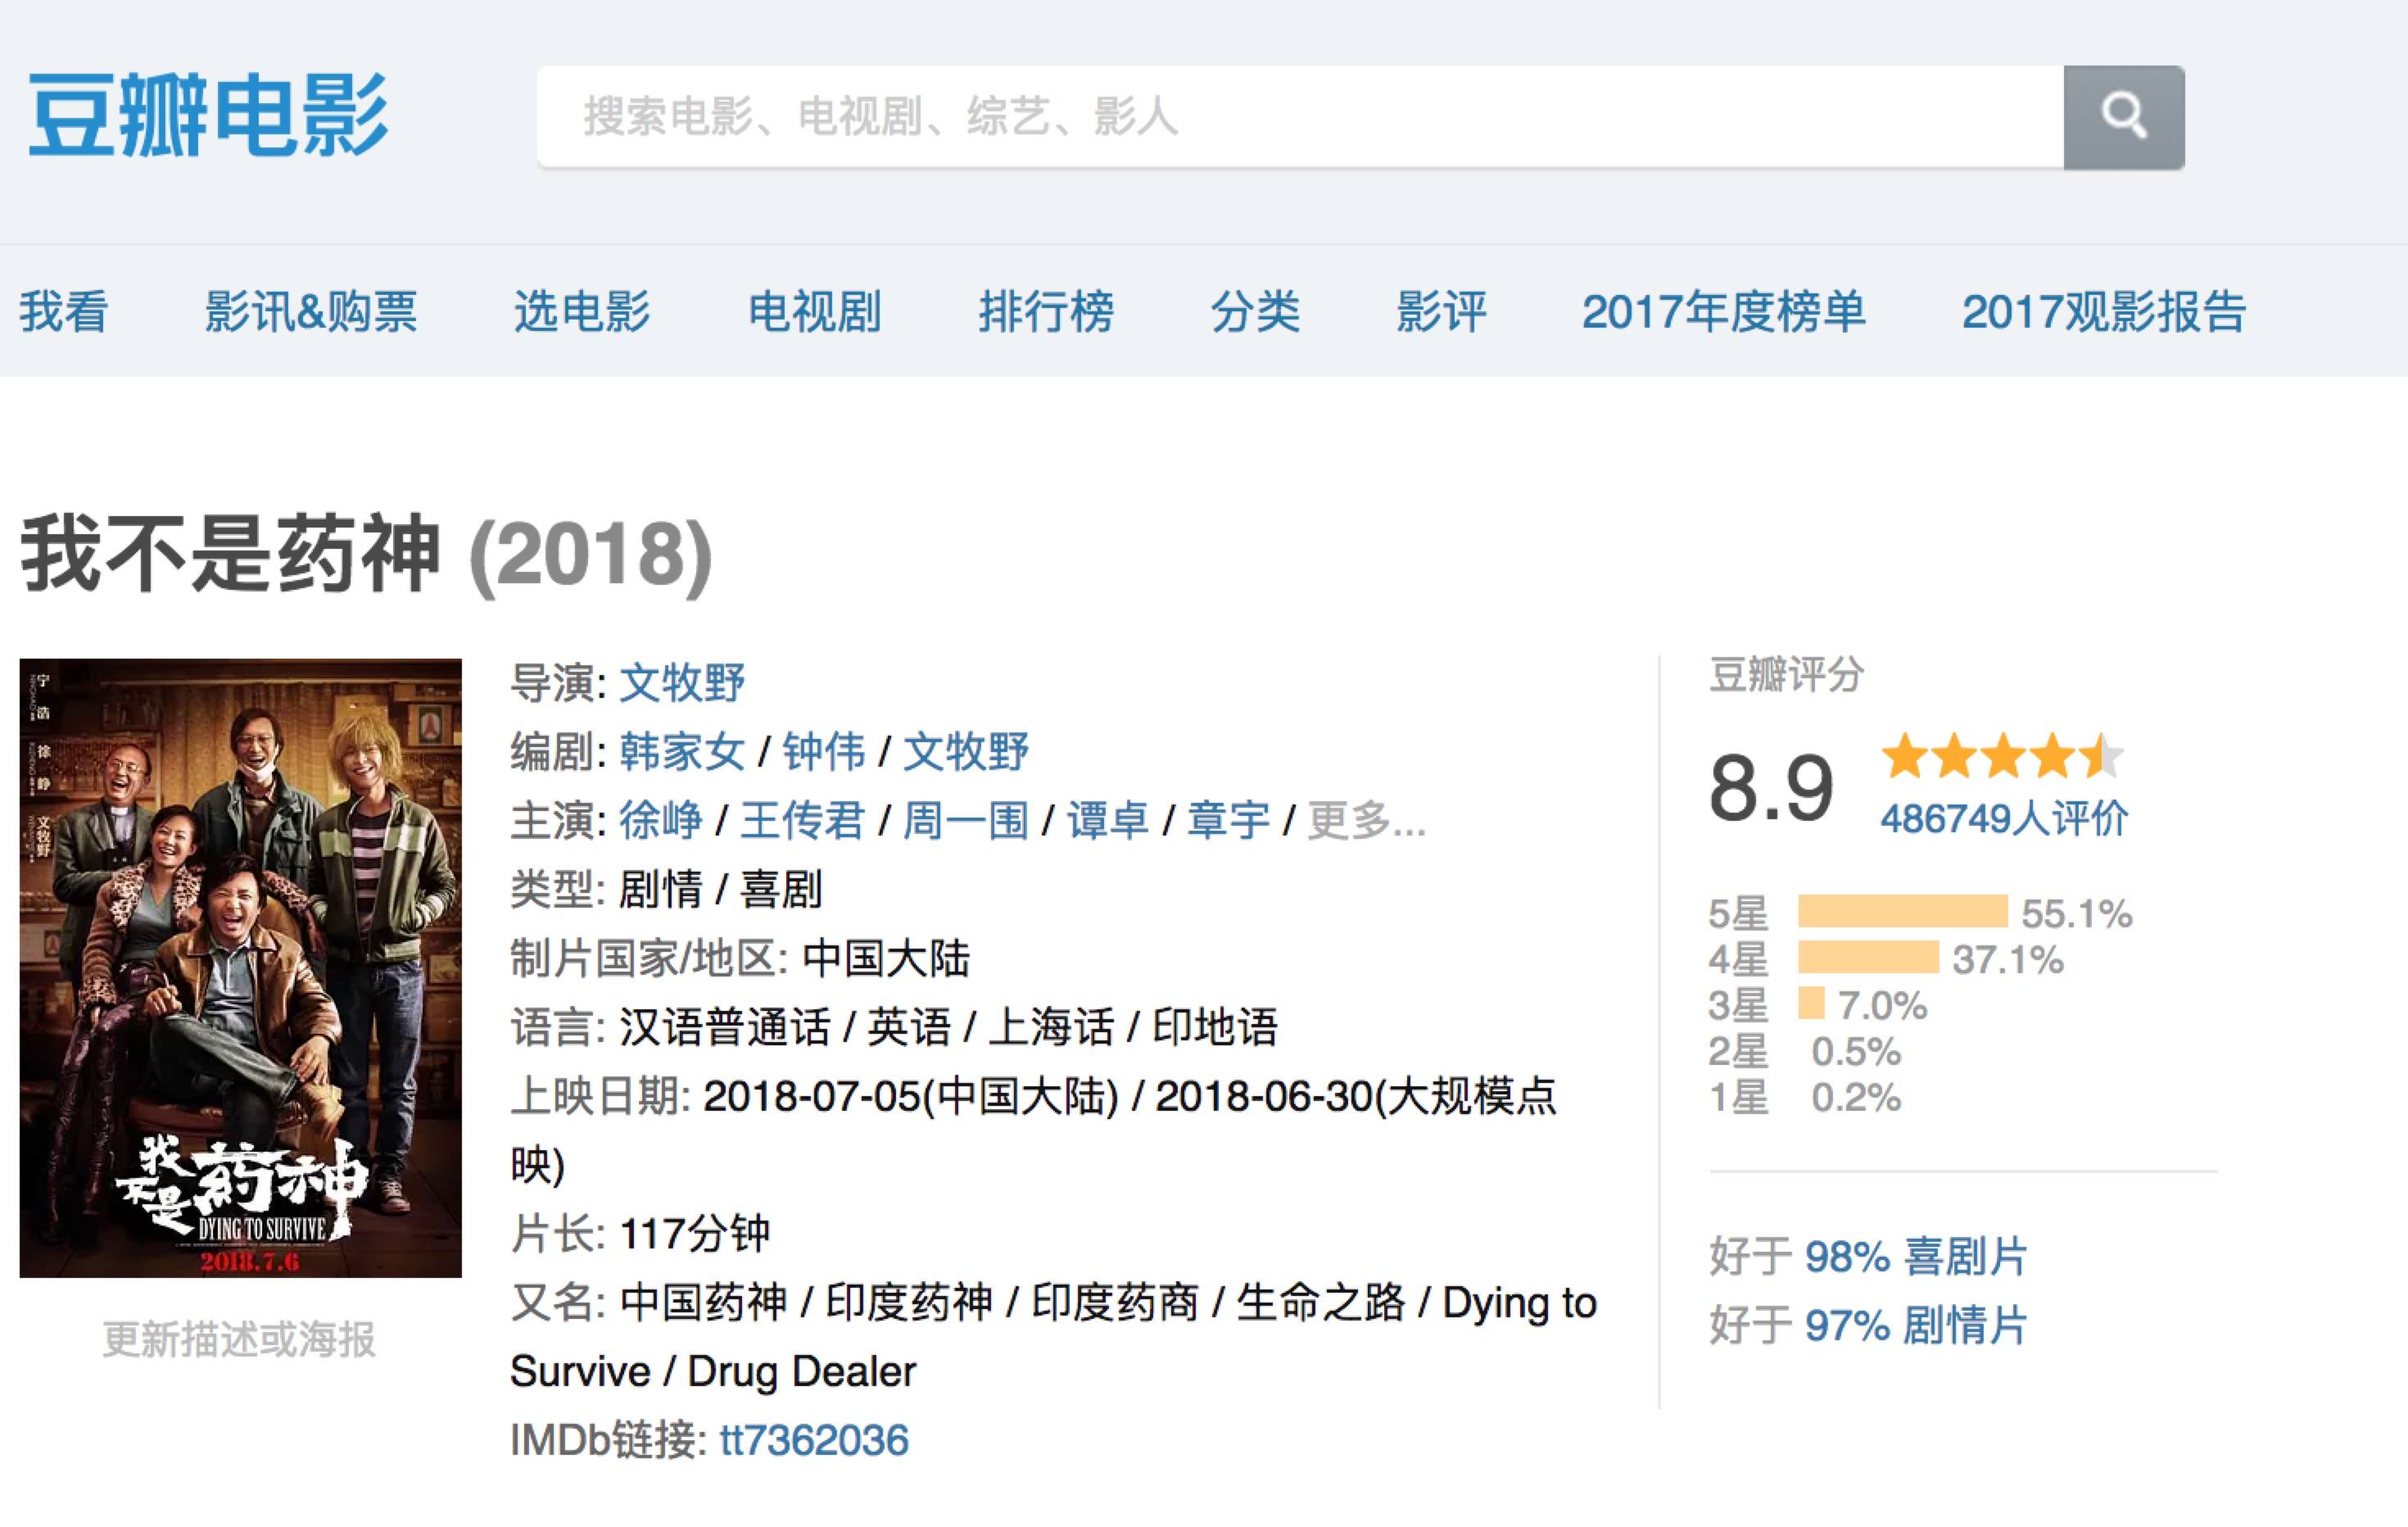Screen dimensions: 2408x1527
Task: Open the 电视剧 section
Action: tap(814, 311)
